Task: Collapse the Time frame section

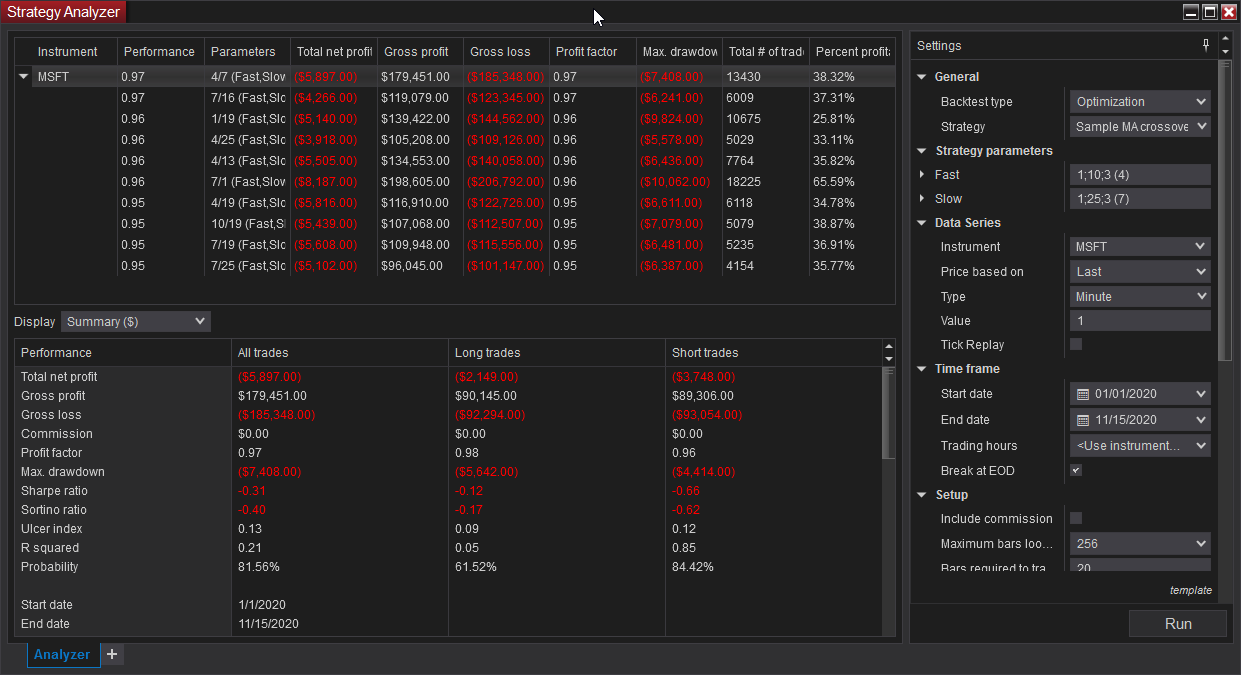Action: [x=922, y=369]
